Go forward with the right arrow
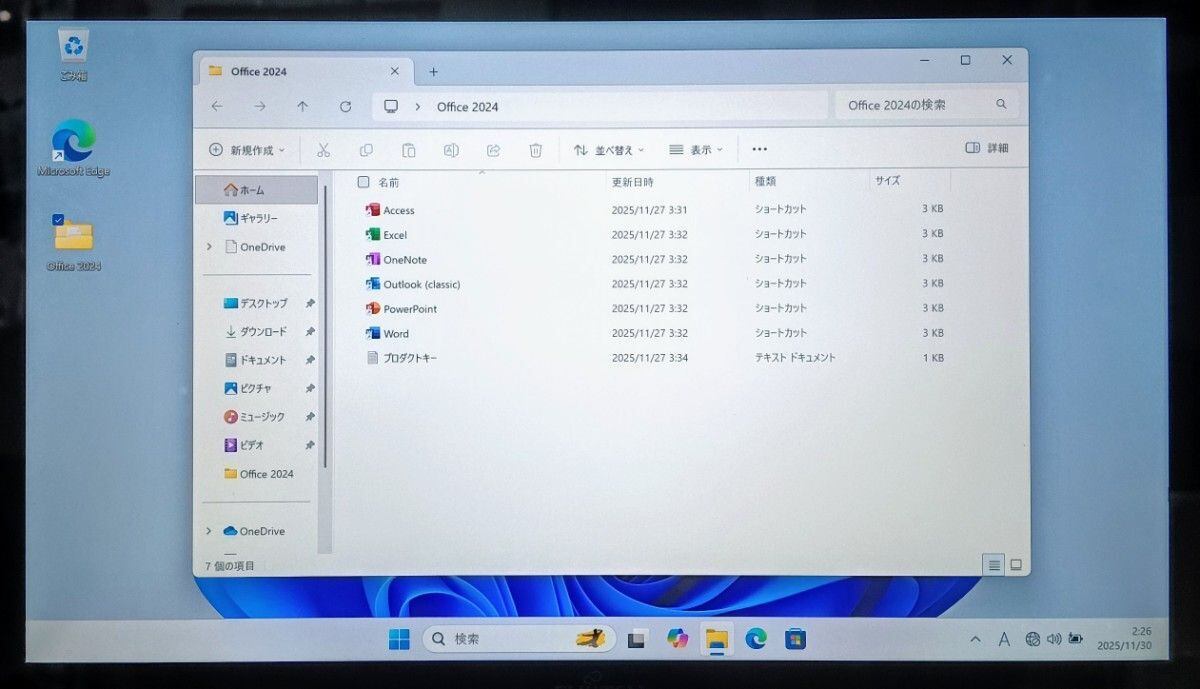 pyautogui.click(x=260, y=106)
